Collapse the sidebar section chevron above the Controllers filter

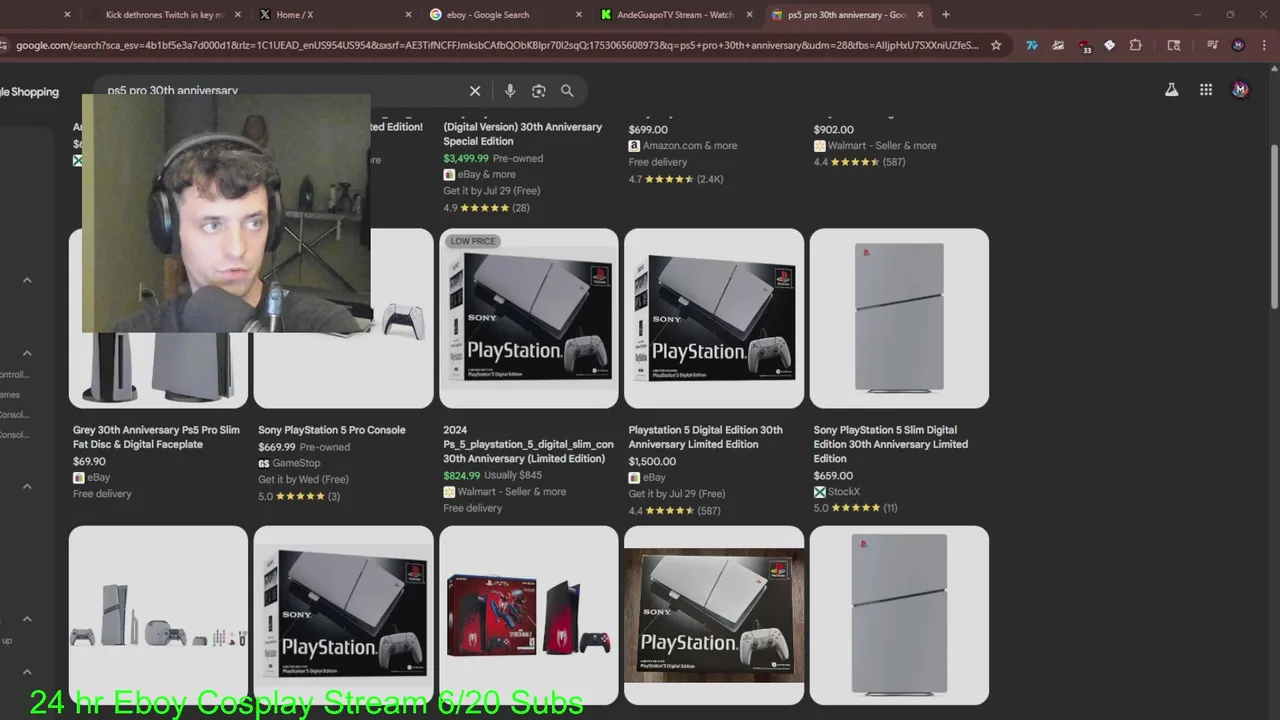[27, 353]
